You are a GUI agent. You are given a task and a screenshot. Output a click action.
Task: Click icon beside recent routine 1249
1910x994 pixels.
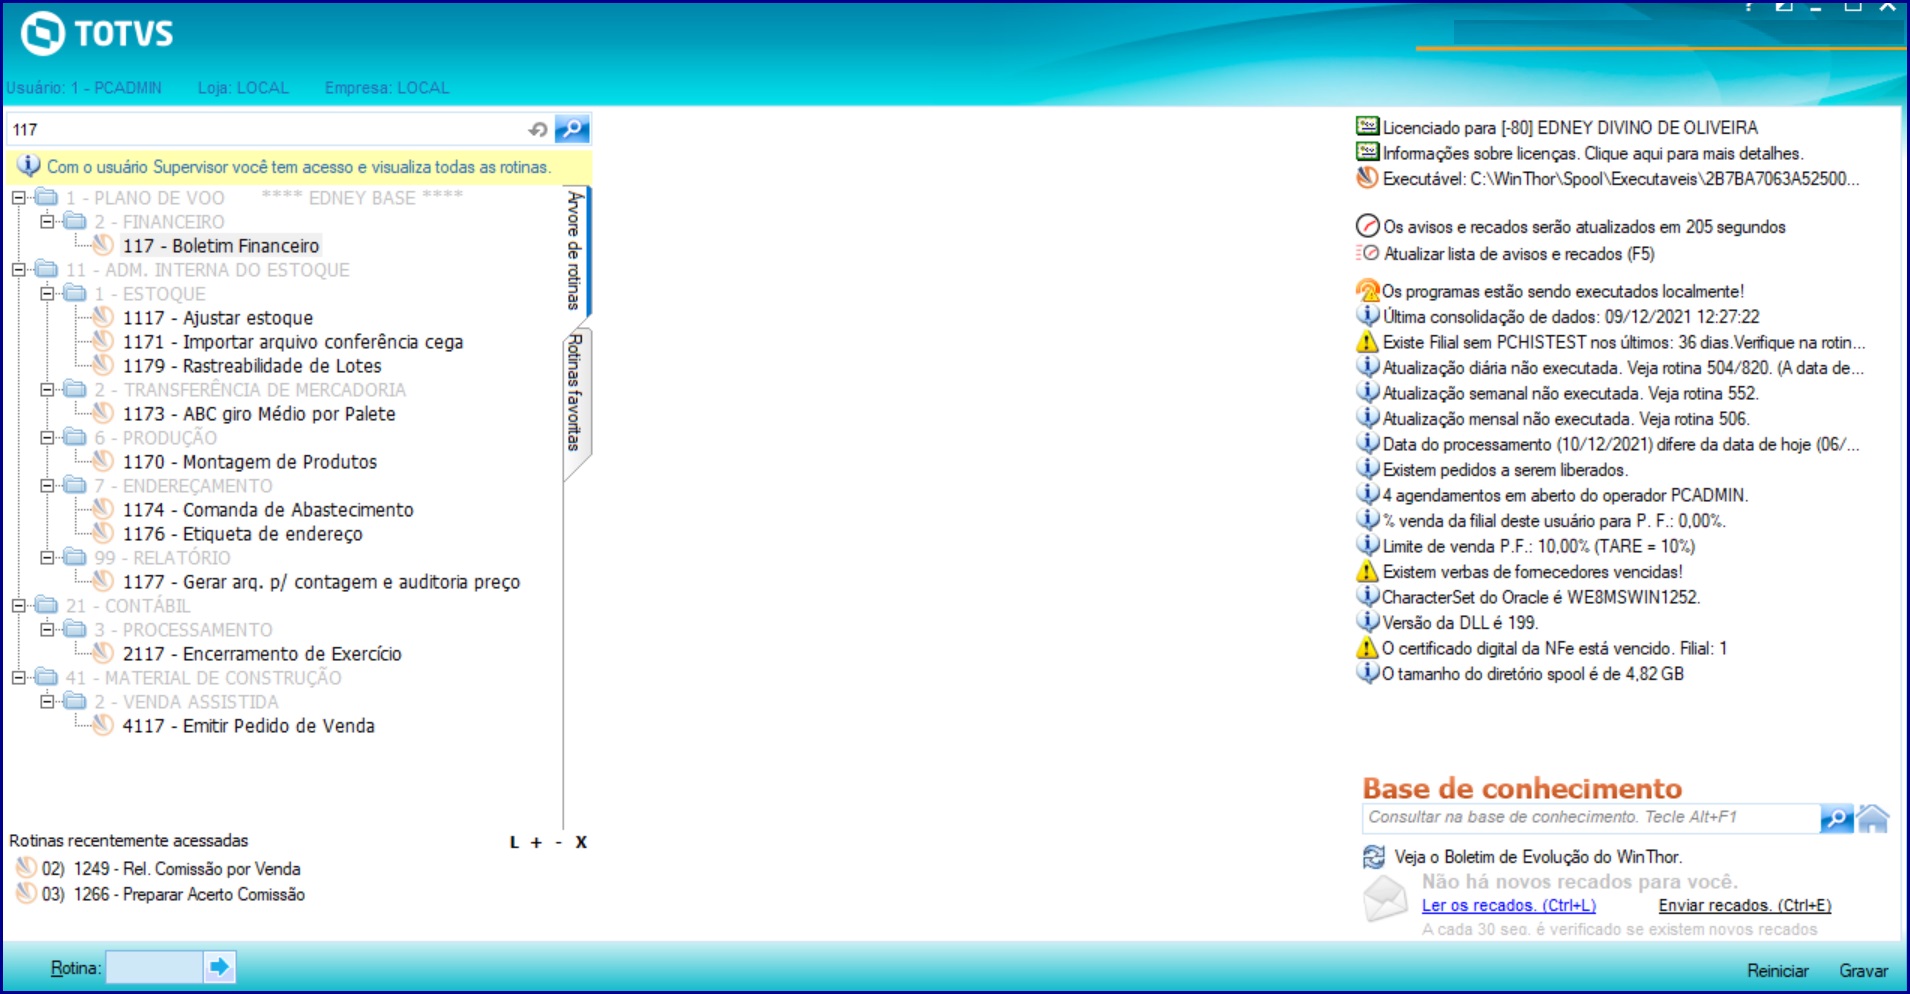(x=26, y=868)
